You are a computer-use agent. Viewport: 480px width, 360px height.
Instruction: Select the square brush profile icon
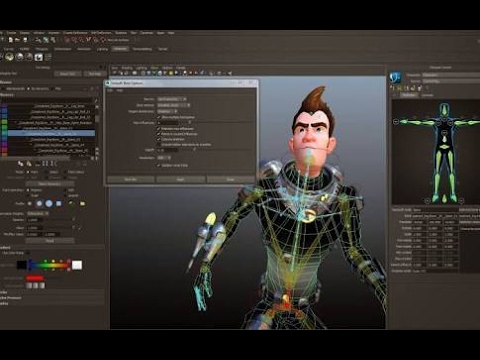click(x=59, y=203)
